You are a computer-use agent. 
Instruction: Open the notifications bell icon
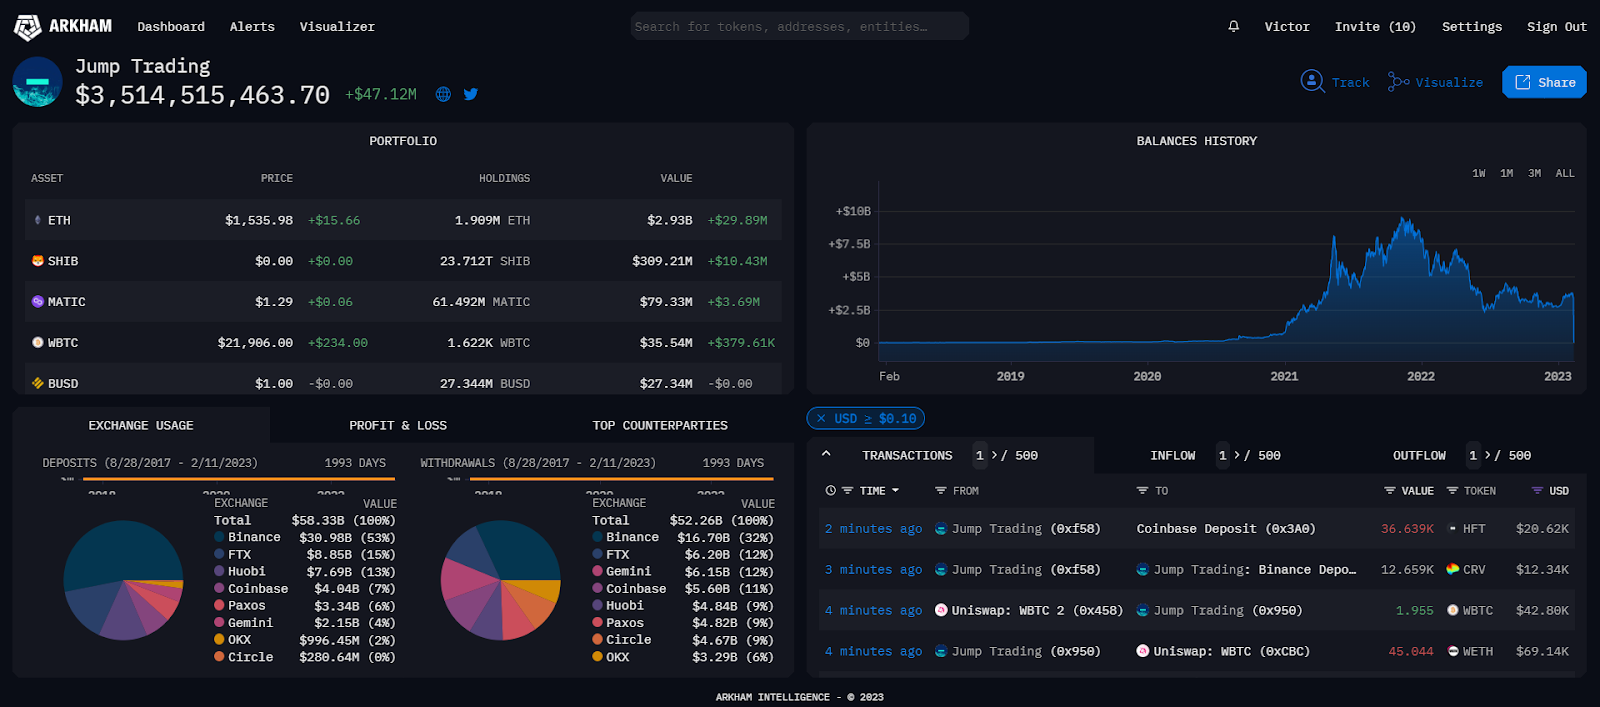[x=1233, y=27]
